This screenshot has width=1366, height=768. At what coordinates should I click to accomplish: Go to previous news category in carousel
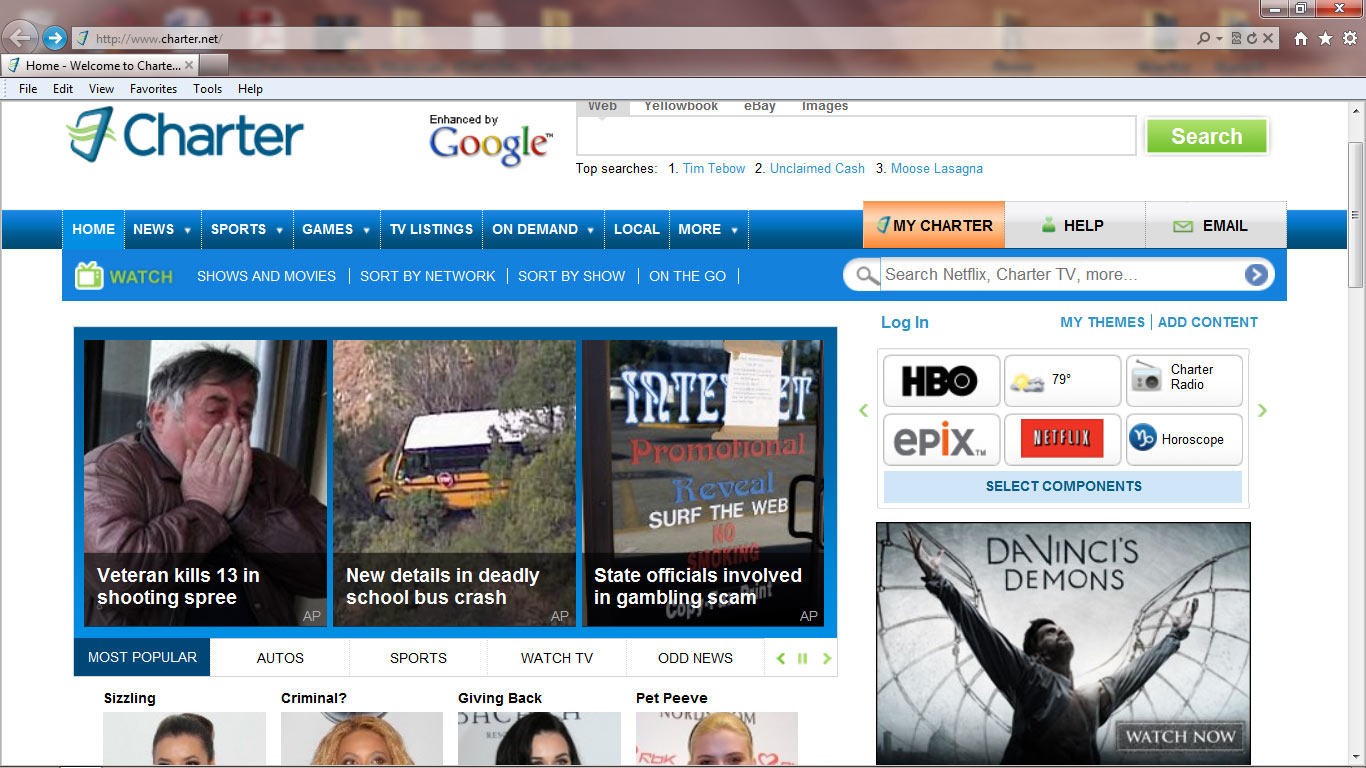[781, 658]
